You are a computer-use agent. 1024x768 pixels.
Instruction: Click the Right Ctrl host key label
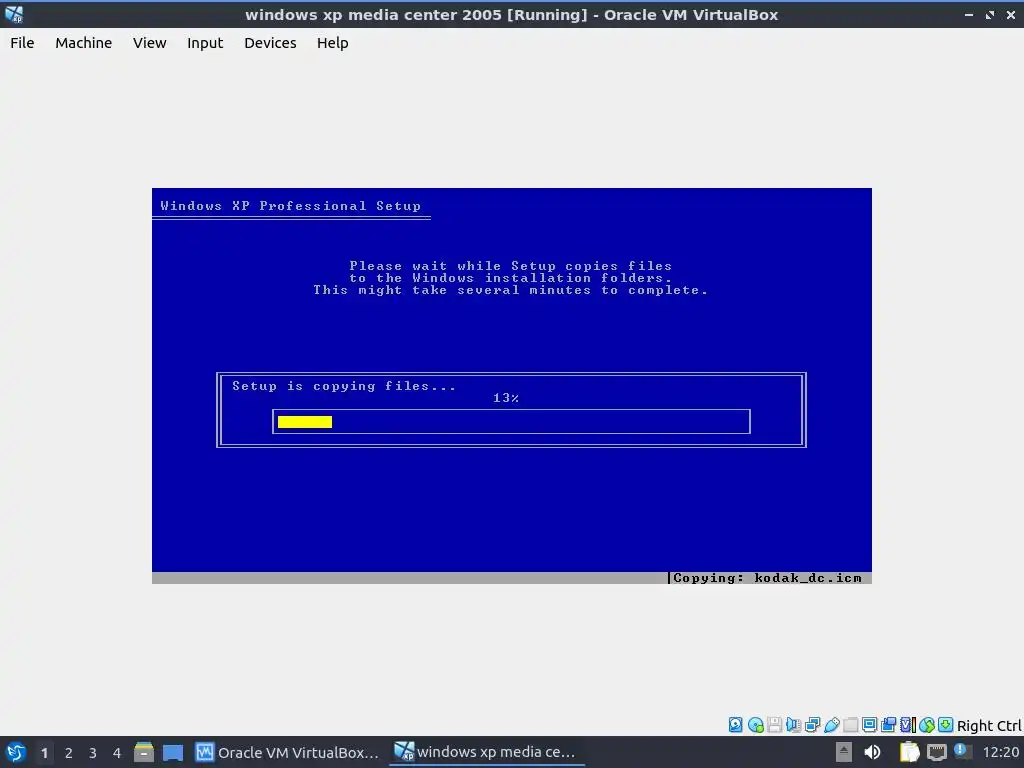click(x=989, y=726)
